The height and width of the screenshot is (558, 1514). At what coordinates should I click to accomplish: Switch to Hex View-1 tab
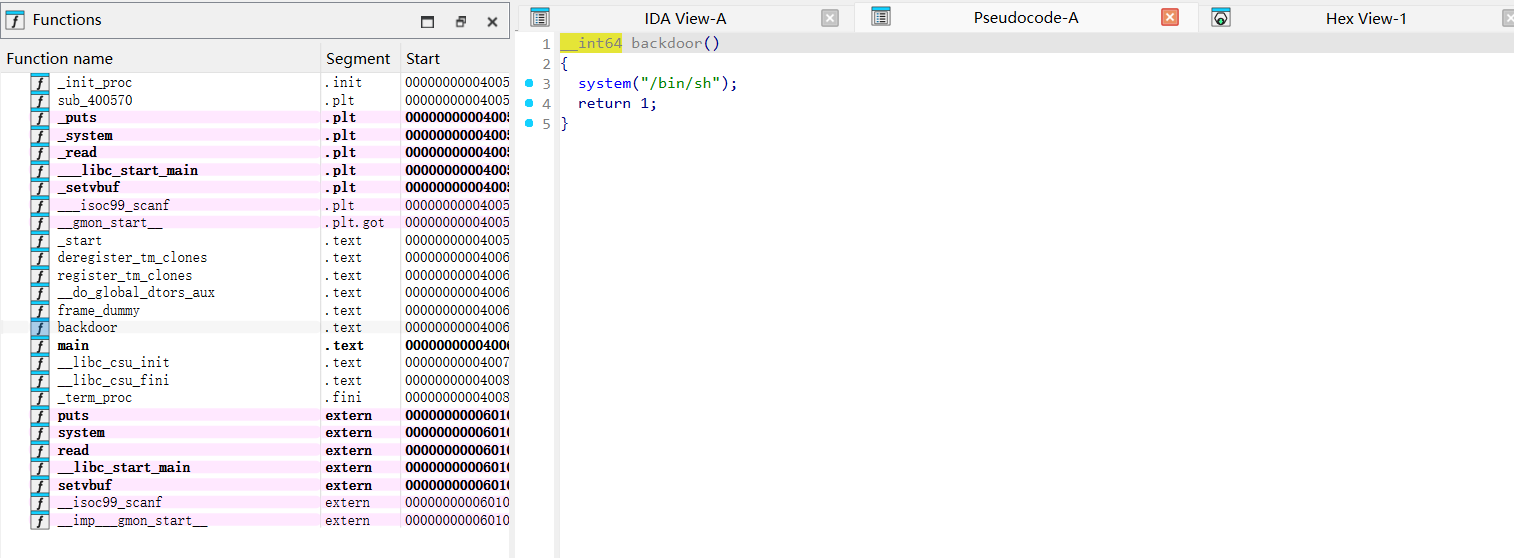[x=1366, y=18]
